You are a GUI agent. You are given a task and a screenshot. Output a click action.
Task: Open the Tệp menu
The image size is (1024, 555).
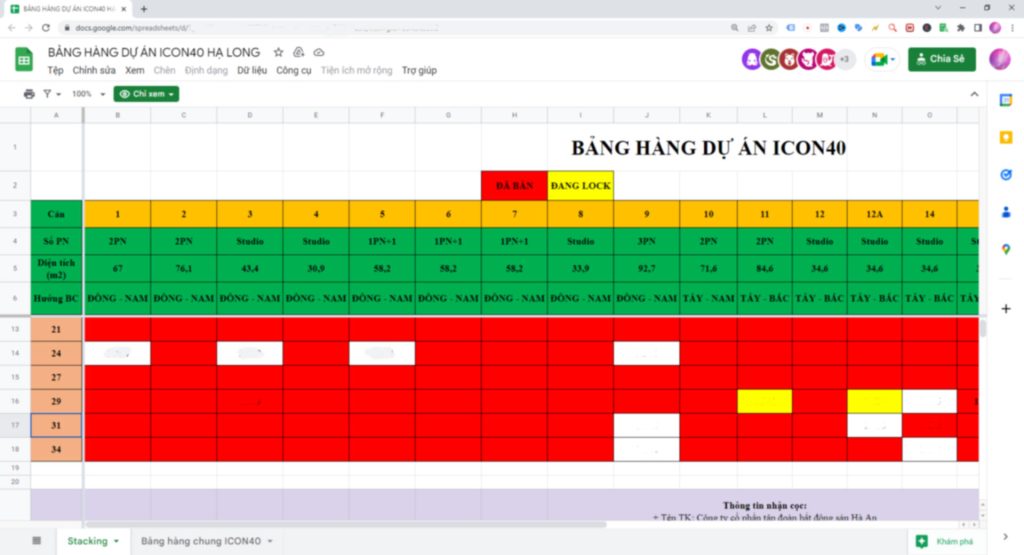point(56,71)
